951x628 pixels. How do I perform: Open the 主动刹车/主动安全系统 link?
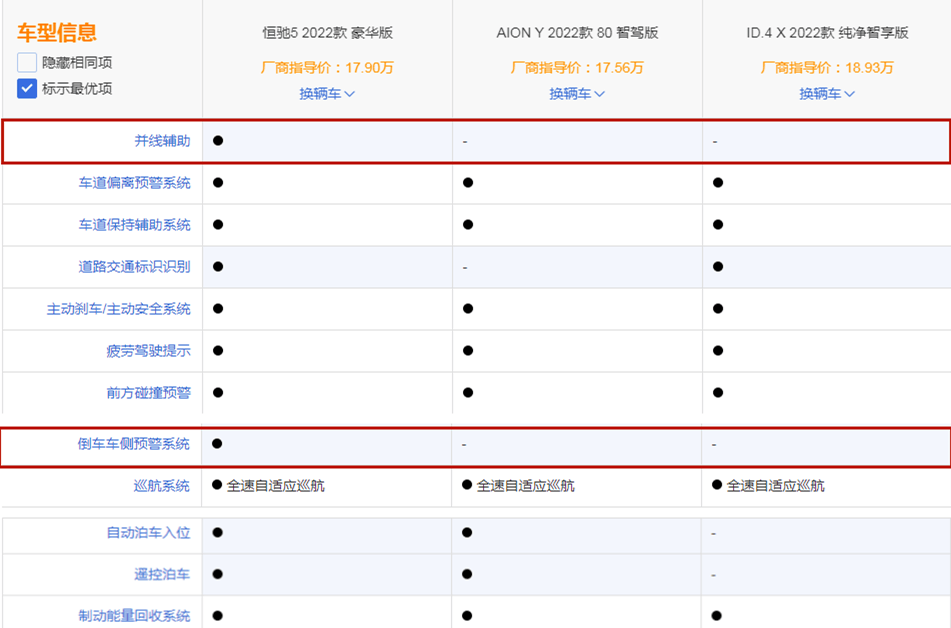click(118, 309)
